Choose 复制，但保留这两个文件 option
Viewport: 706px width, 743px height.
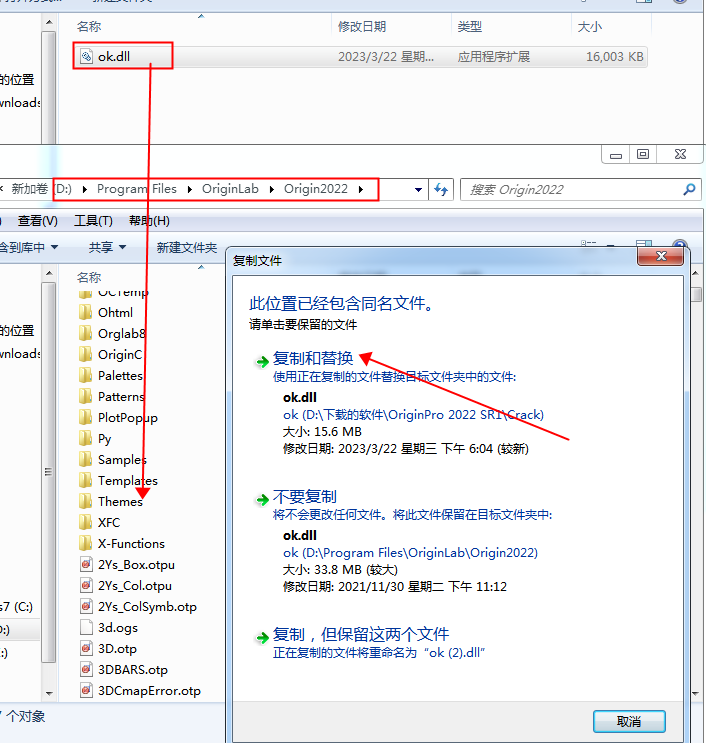coord(361,635)
